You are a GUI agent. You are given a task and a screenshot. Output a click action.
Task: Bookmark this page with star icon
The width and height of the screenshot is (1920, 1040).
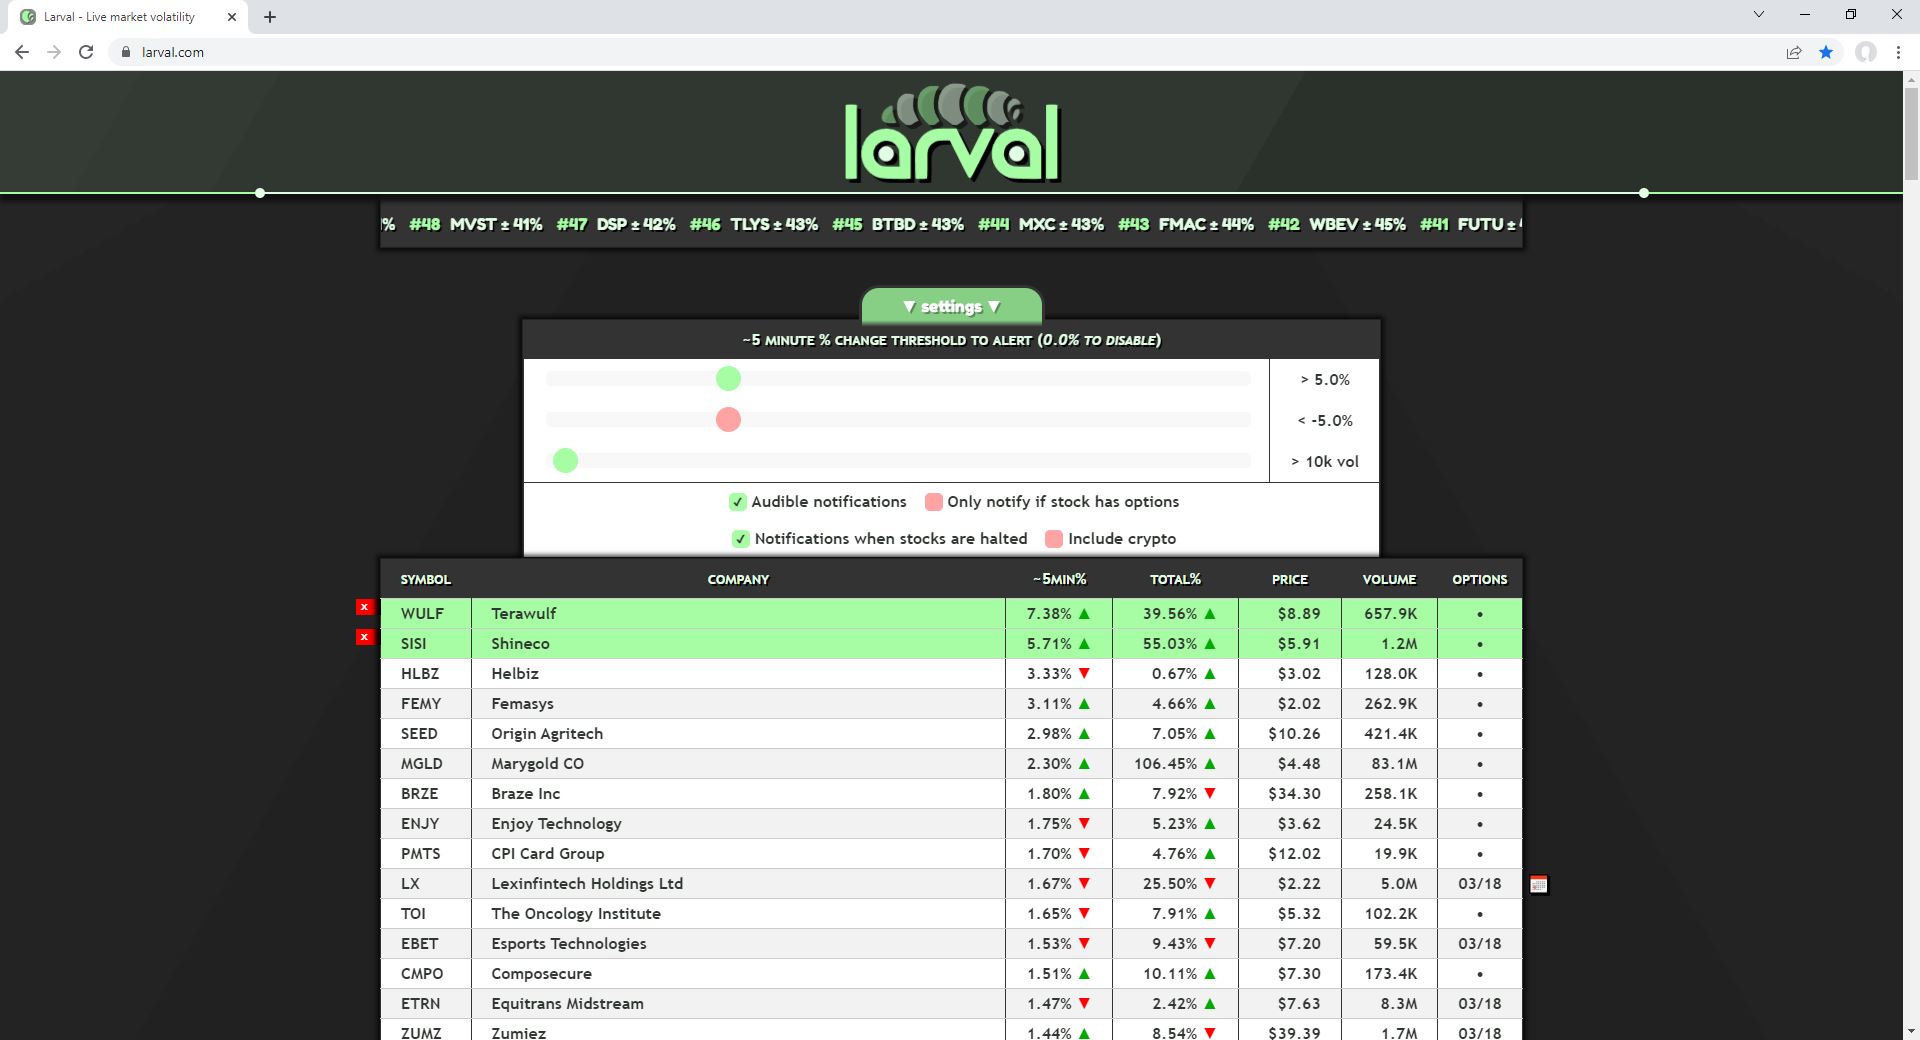[1826, 52]
